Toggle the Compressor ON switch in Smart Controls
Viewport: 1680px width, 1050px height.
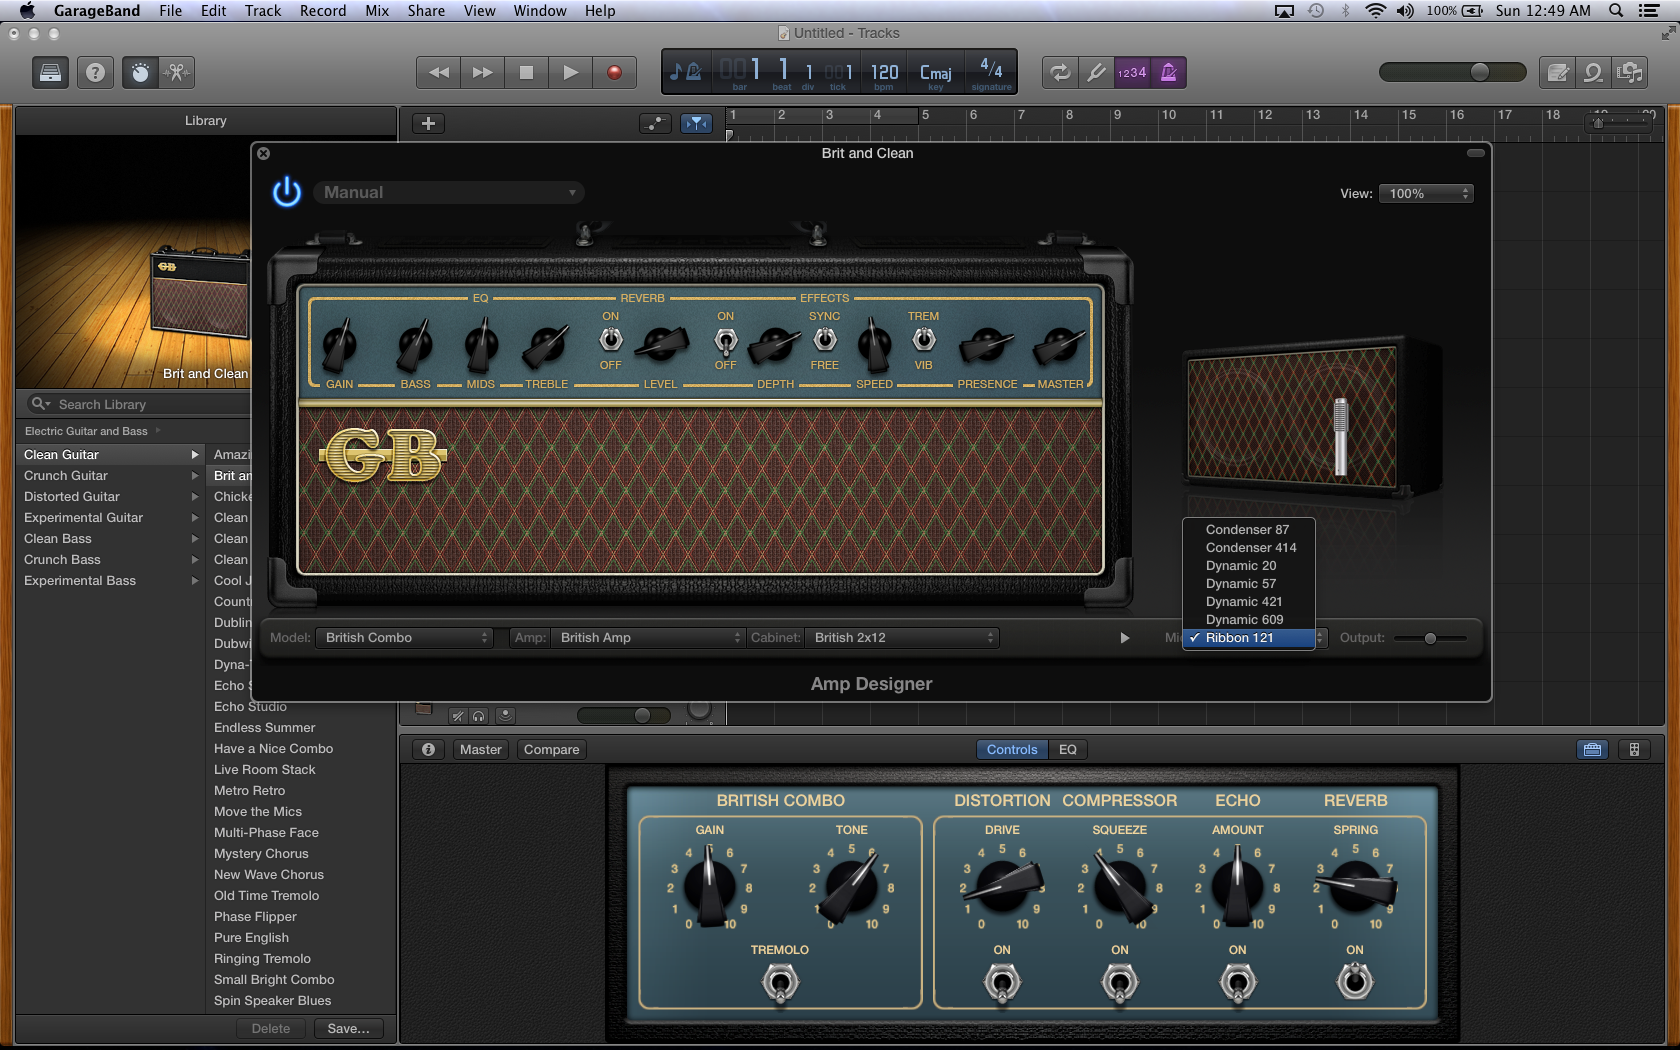pos(1119,982)
